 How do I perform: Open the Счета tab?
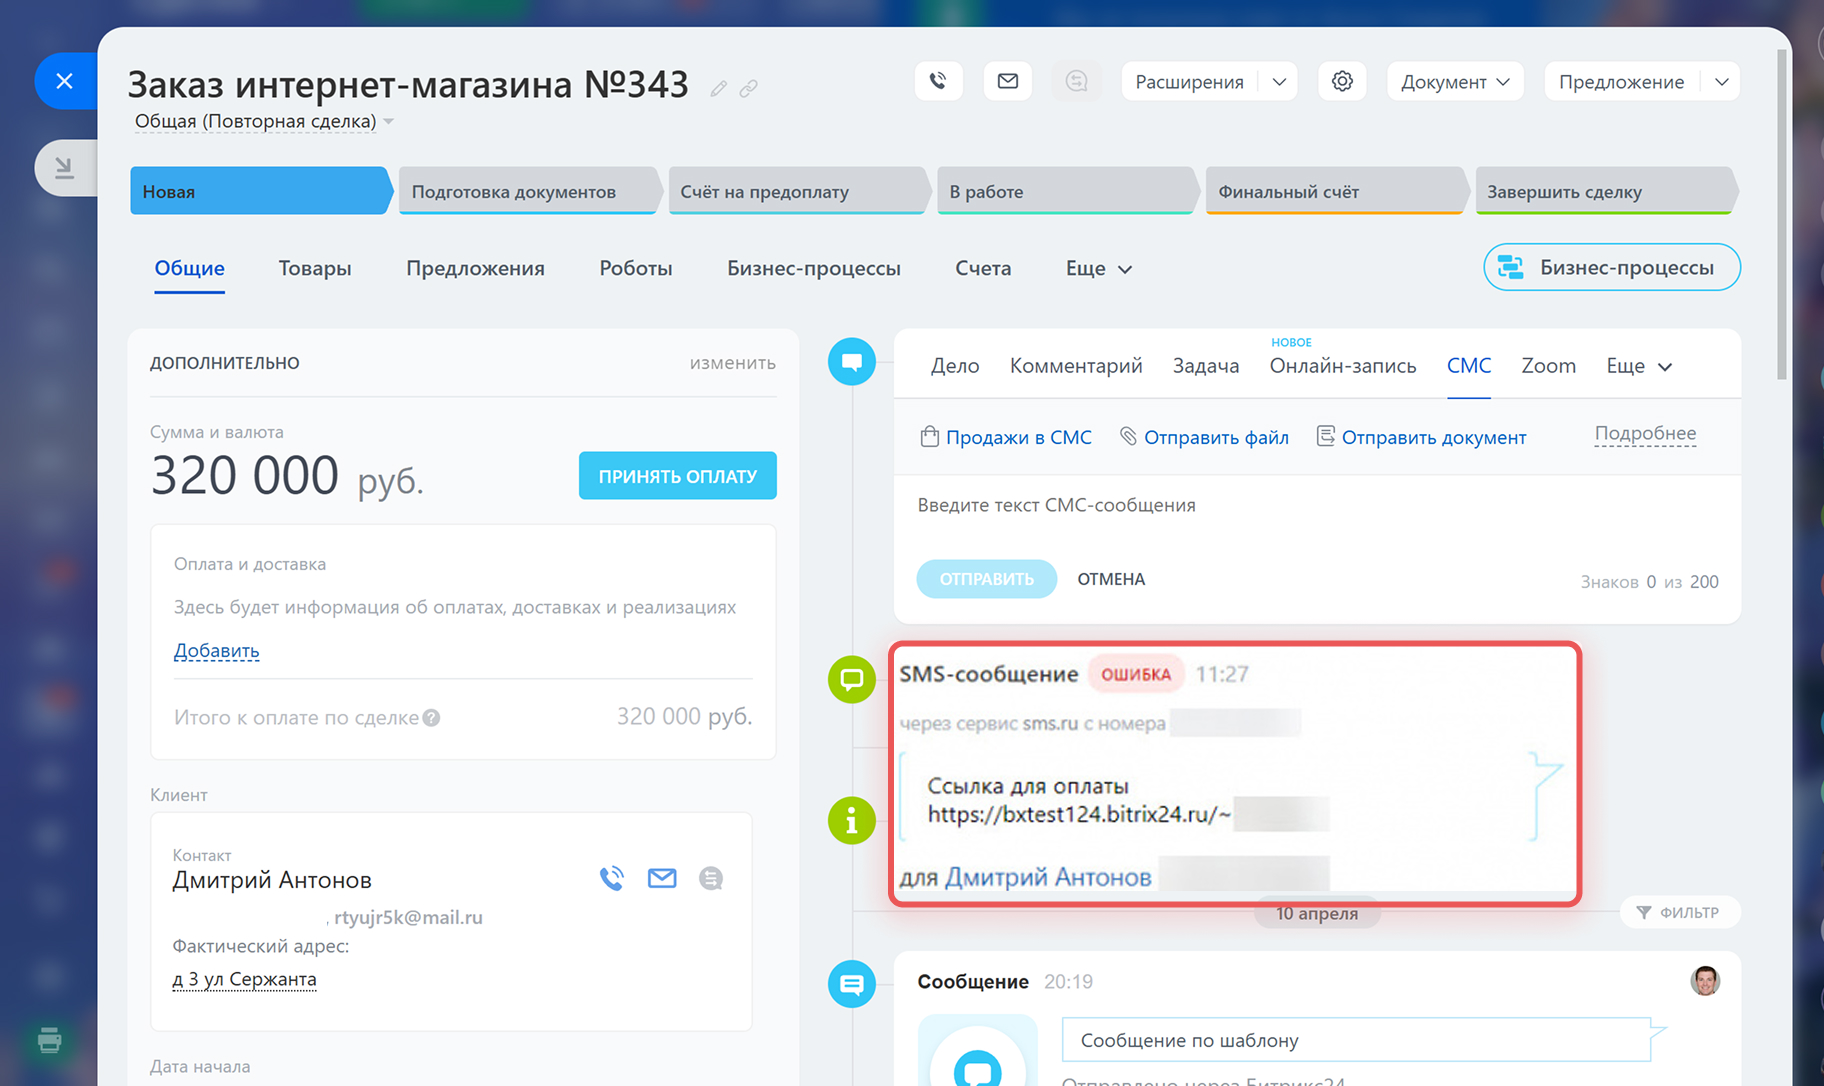(983, 268)
